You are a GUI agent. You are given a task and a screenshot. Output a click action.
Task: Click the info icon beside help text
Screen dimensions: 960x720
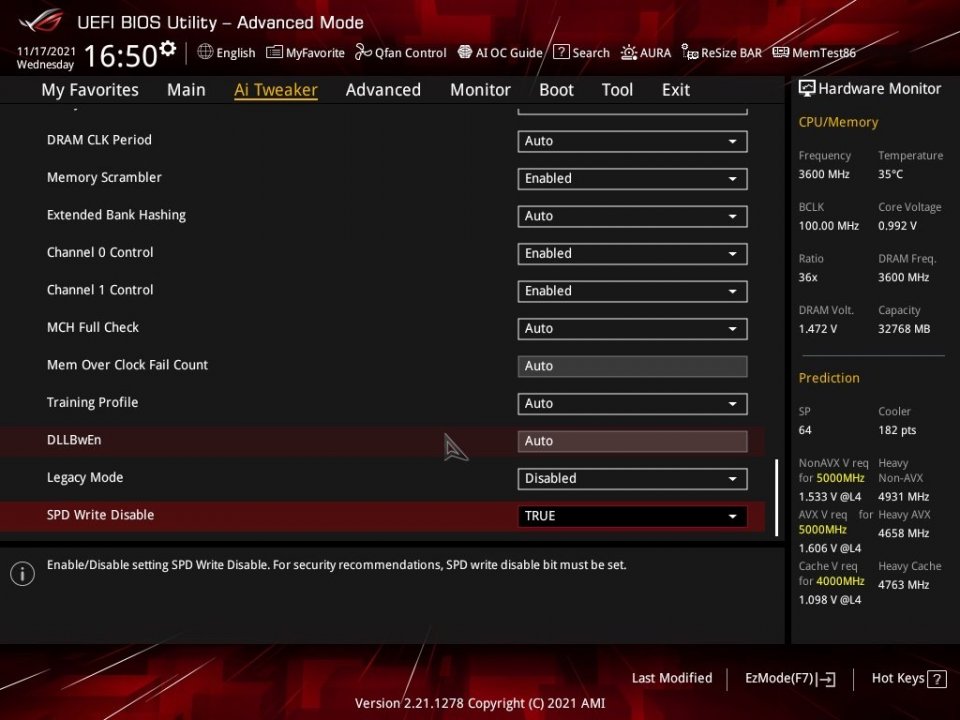[x=23, y=574]
